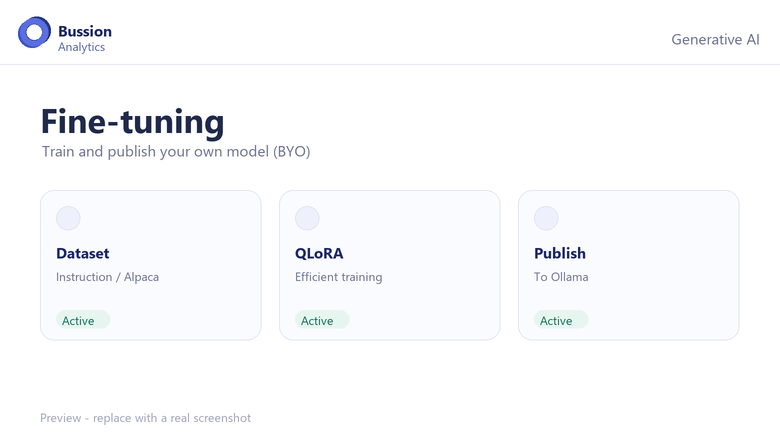The width and height of the screenshot is (780, 439).
Task: Select the QLoRA card title
Action: 319,253
